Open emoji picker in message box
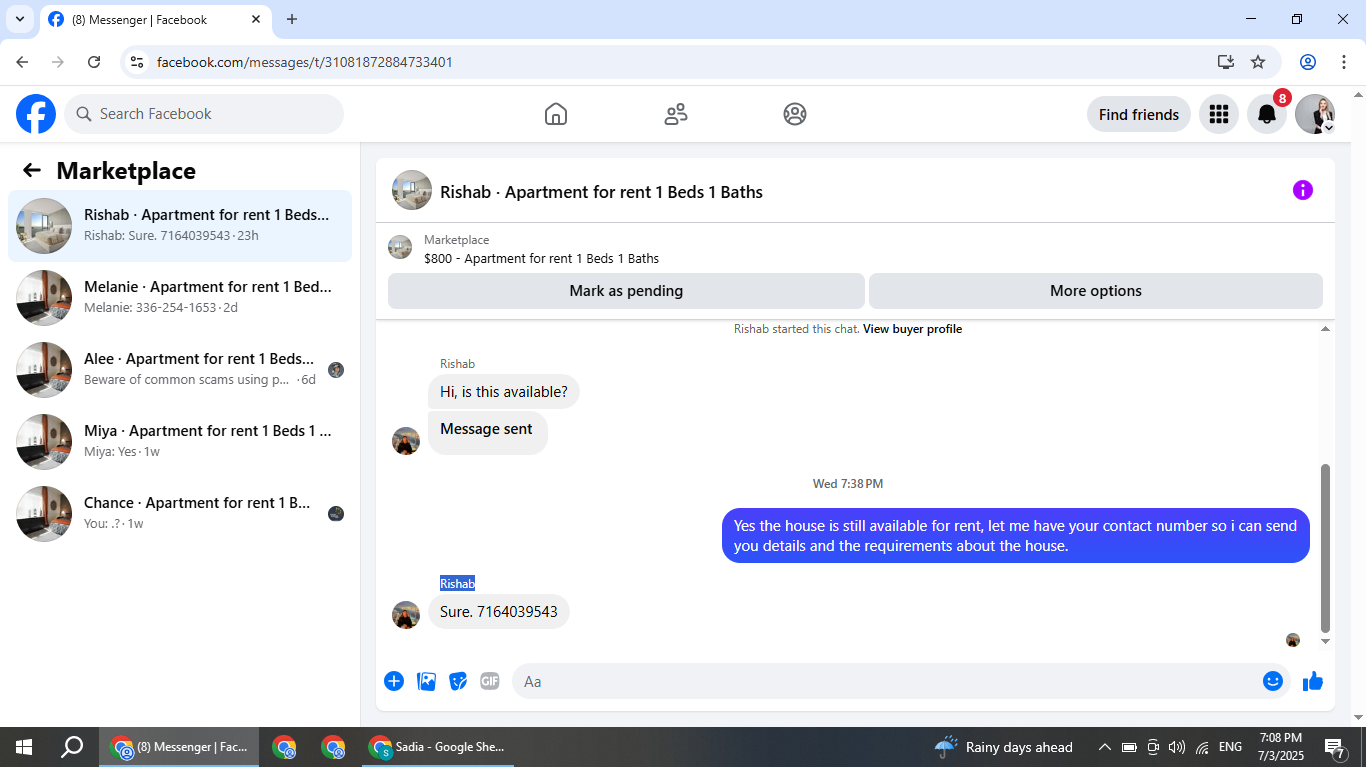Viewport: 1366px width, 767px height. click(1272, 681)
